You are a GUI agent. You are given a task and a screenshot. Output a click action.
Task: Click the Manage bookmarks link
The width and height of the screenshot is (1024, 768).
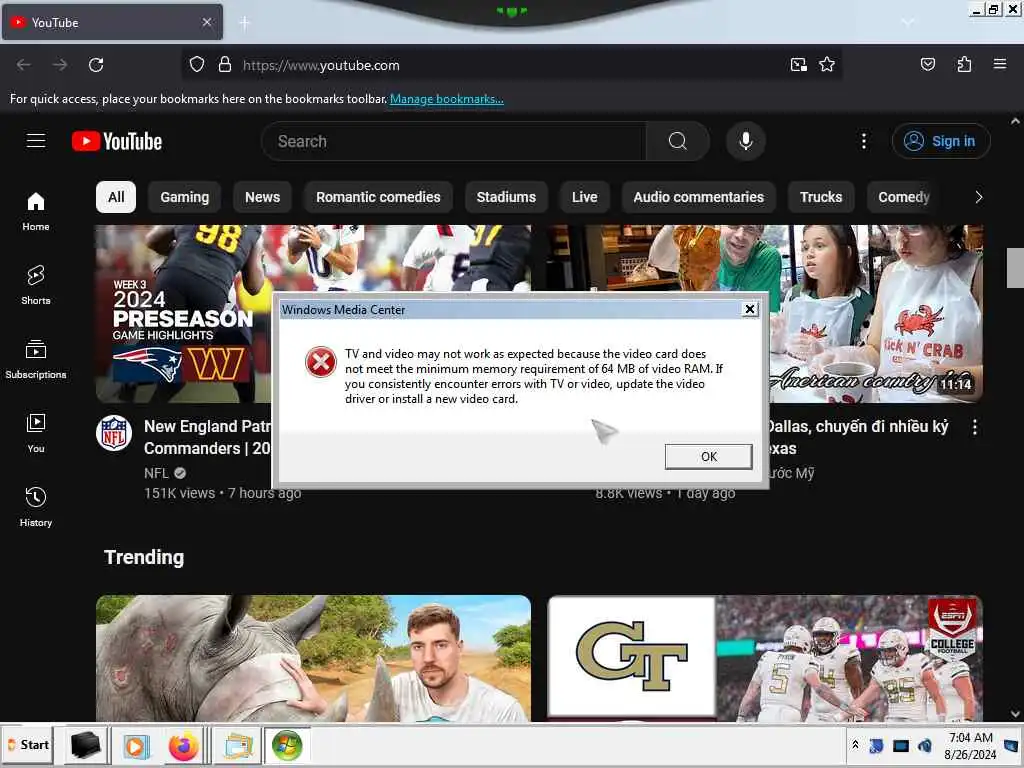(x=447, y=99)
